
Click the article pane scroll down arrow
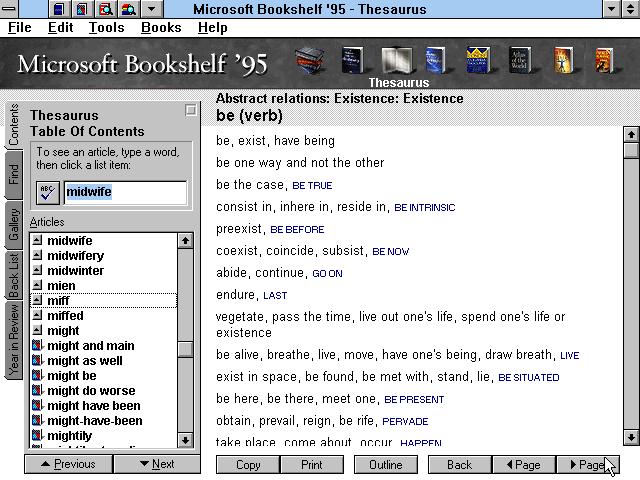[x=631, y=437]
